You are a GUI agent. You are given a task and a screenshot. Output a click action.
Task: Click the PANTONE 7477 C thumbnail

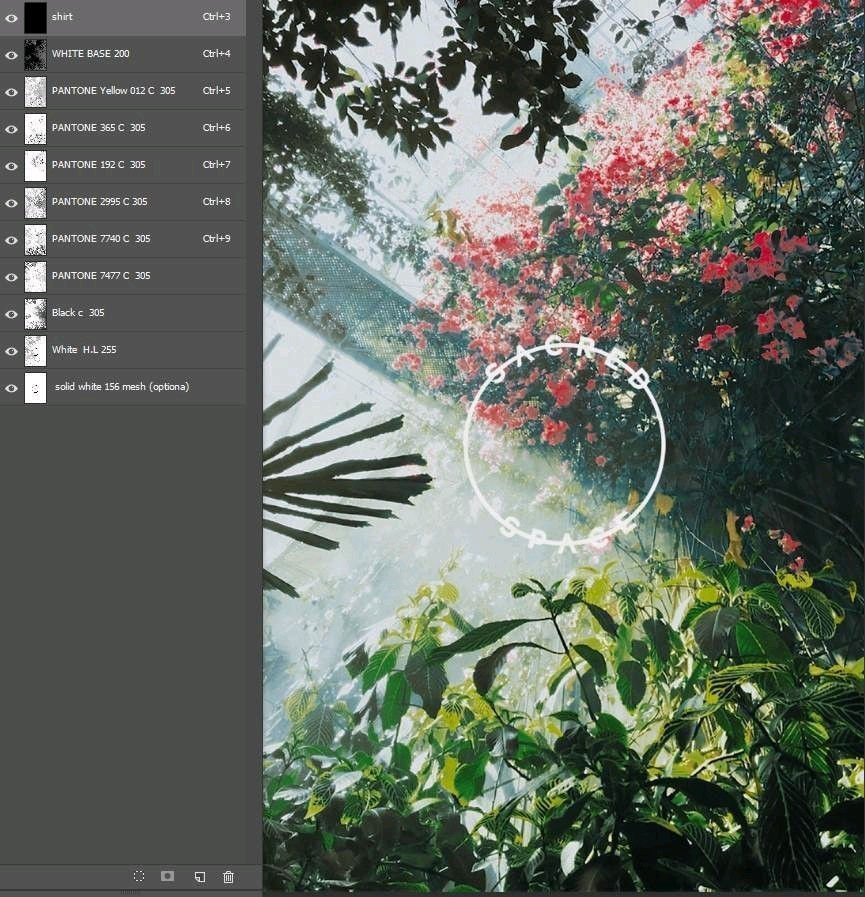pyautogui.click(x=35, y=277)
